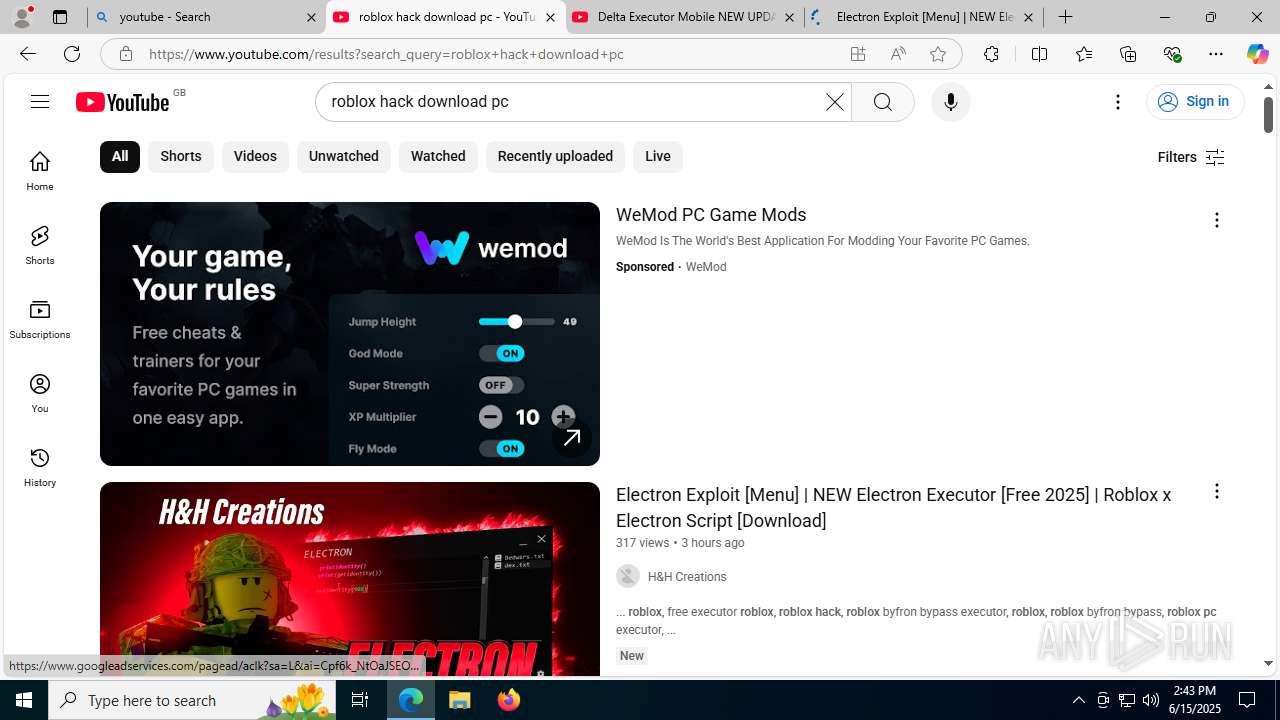Open tab actions menu icon
Viewport: 1280px width, 720px height.
tap(60, 17)
